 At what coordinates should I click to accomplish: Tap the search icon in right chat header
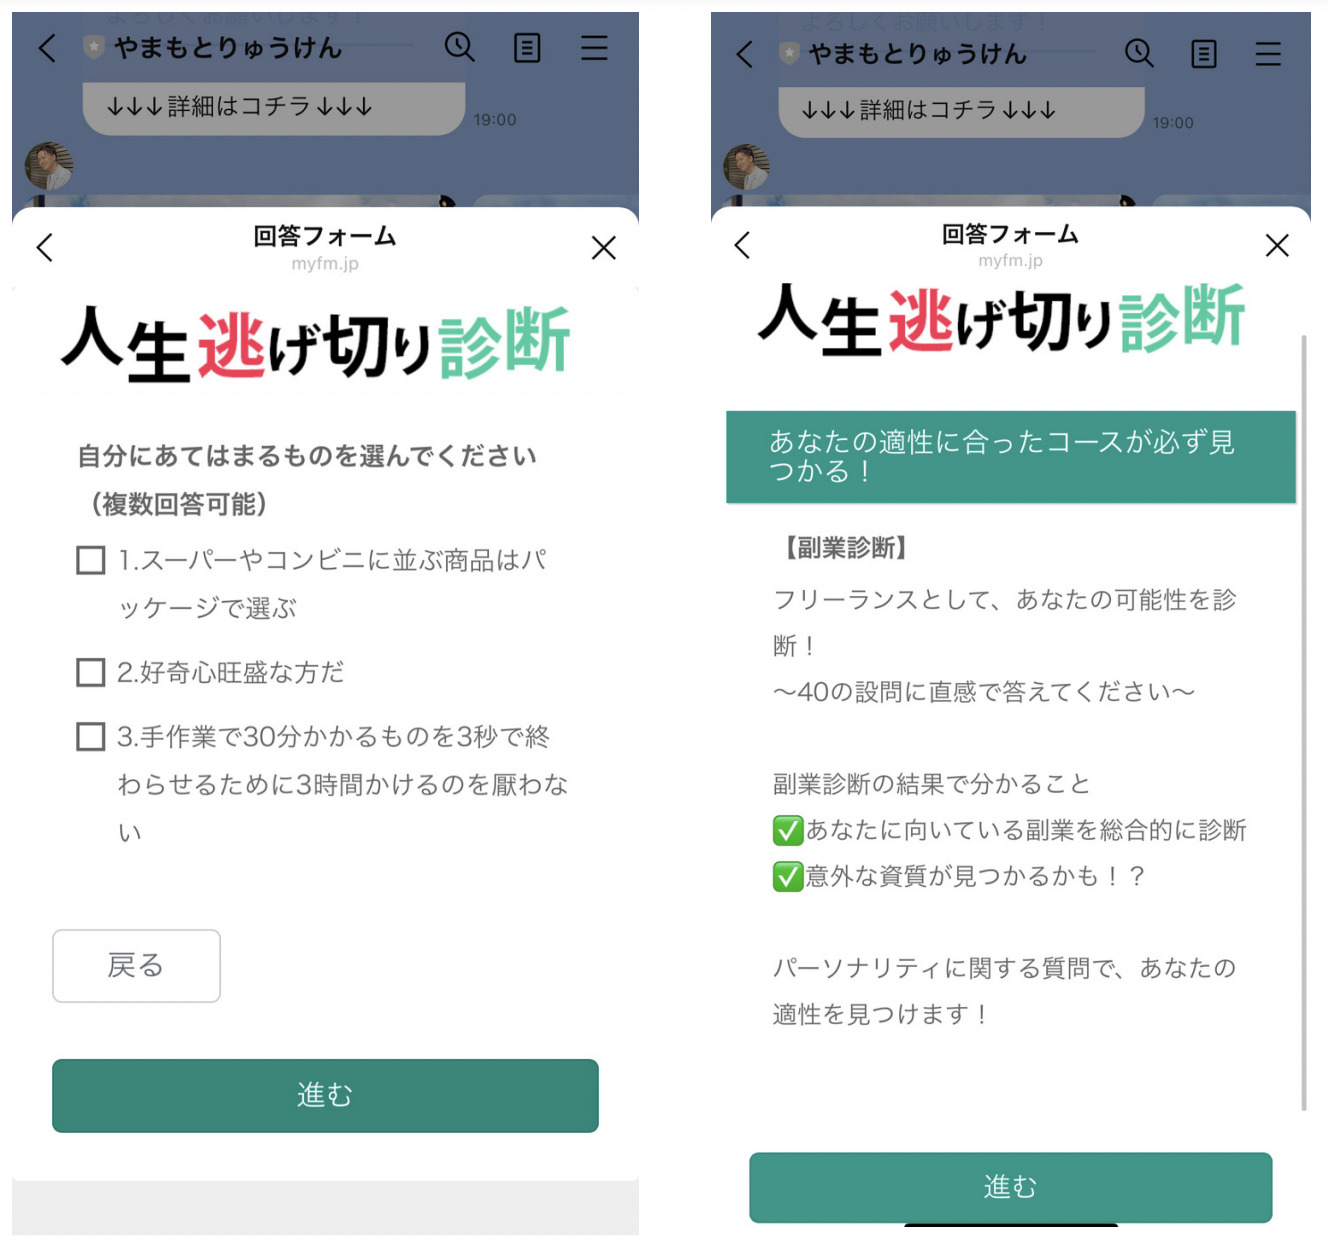tap(1139, 52)
